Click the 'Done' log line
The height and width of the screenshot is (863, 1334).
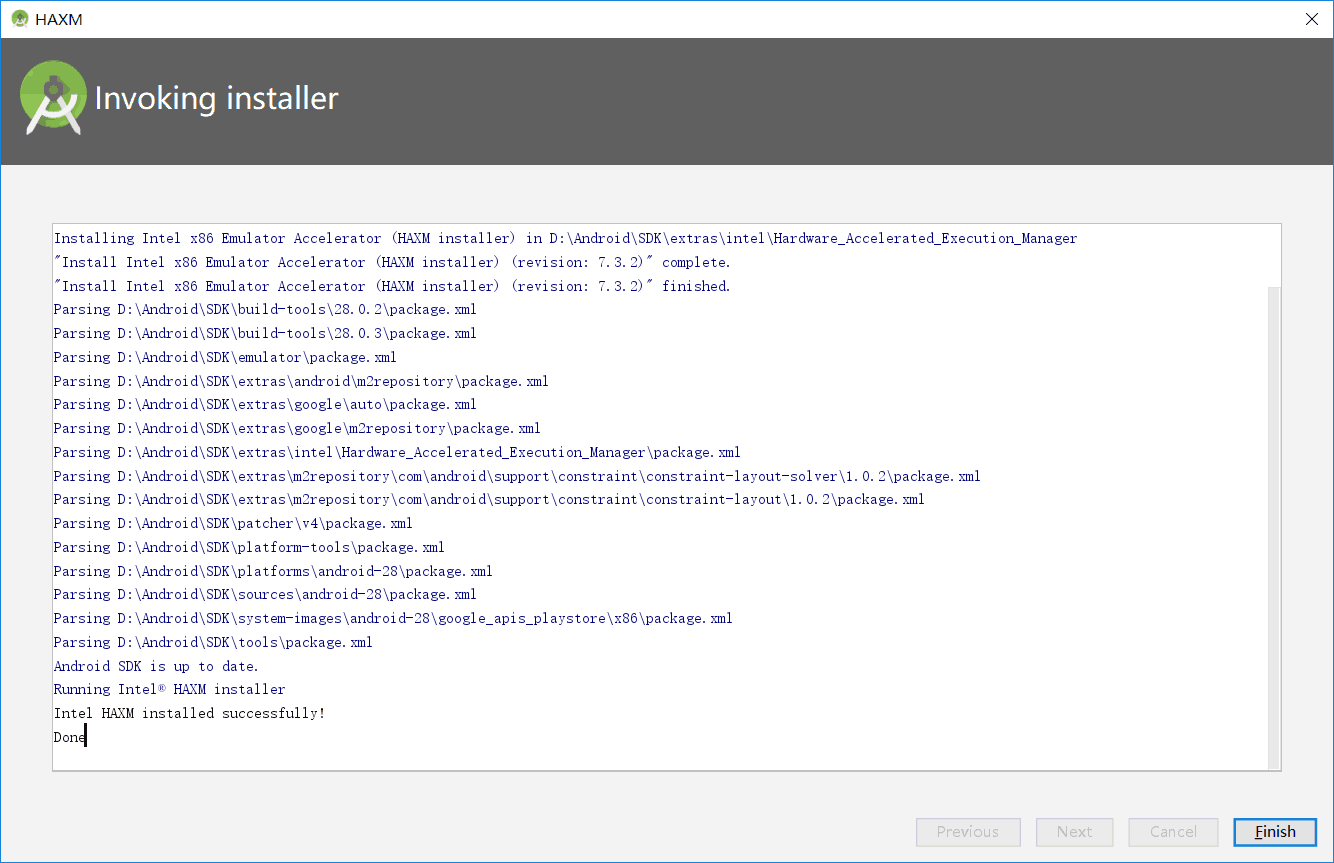click(69, 737)
